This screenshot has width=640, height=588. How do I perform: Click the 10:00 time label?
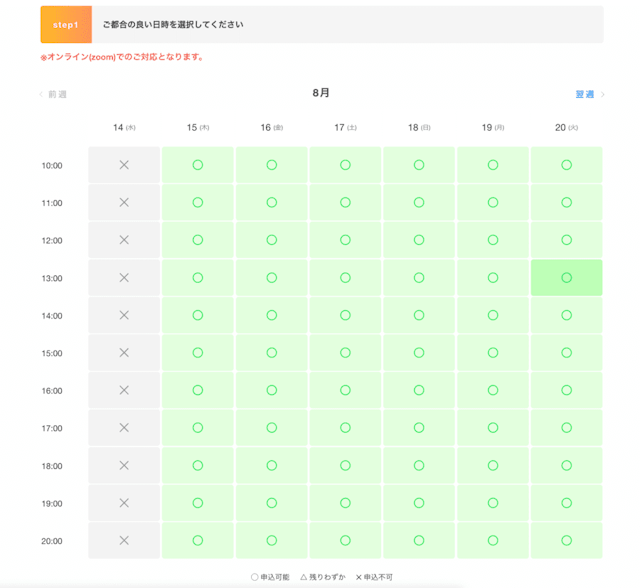52,166
